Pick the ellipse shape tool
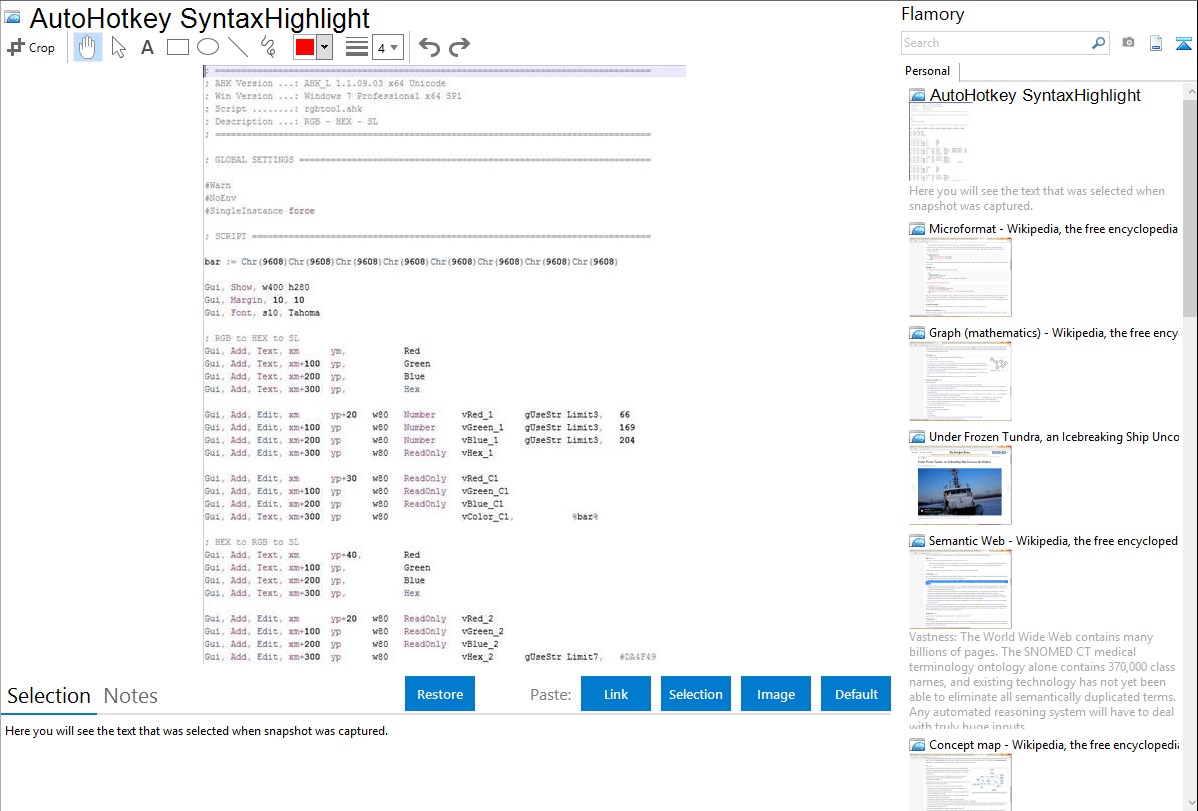This screenshot has width=1198, height=811. click(208, 47)
